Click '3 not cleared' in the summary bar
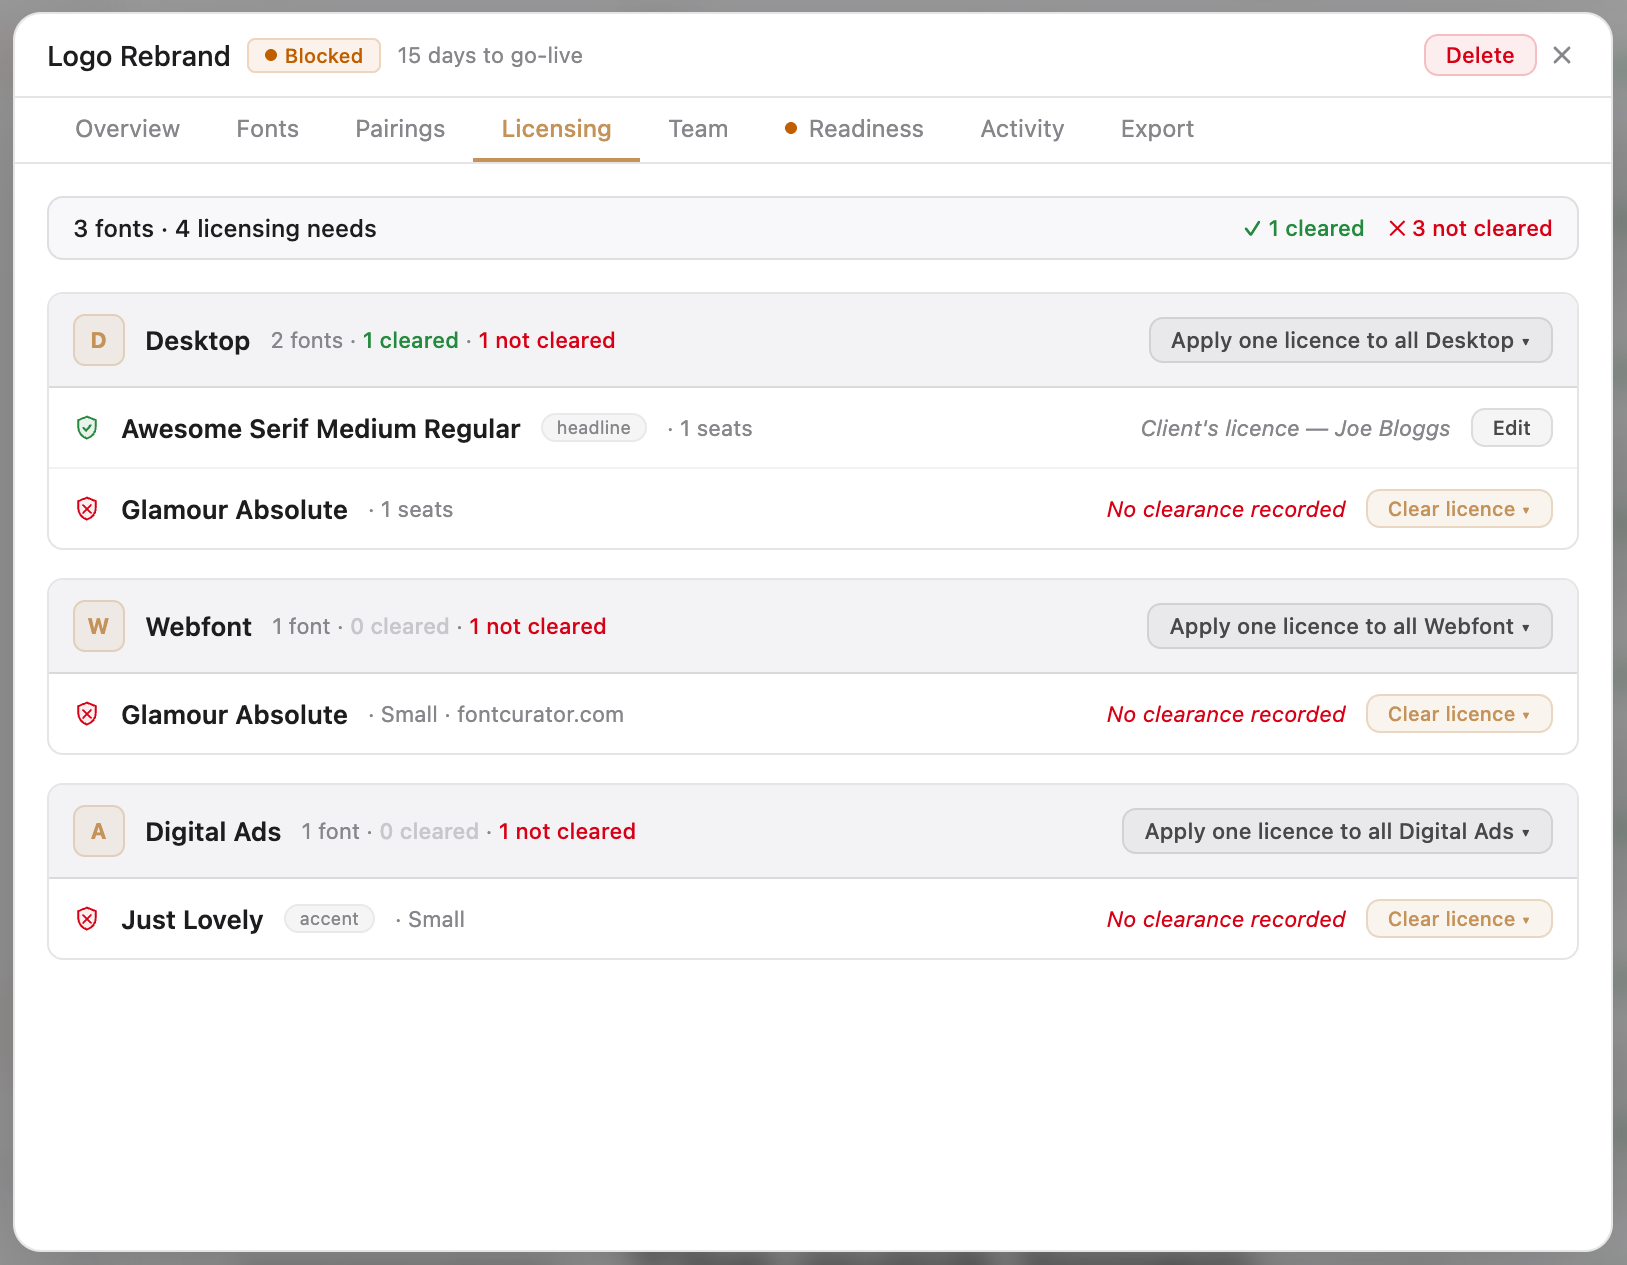Screen dimensions: 1627x1265 click(1482, 229)
